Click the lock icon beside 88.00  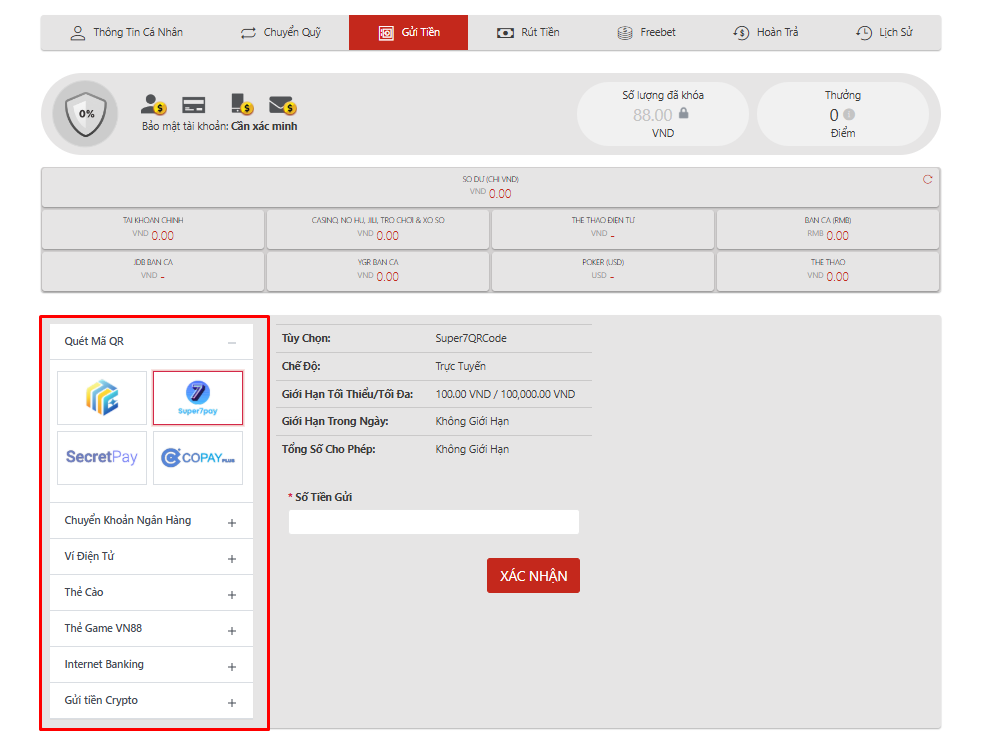point(683,113)
